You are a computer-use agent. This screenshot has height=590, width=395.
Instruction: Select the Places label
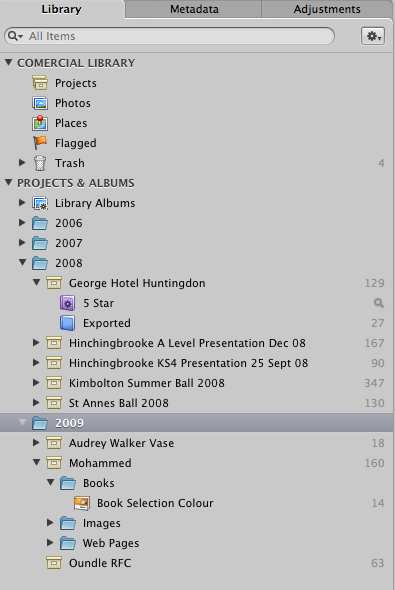[x=71, y=123]
